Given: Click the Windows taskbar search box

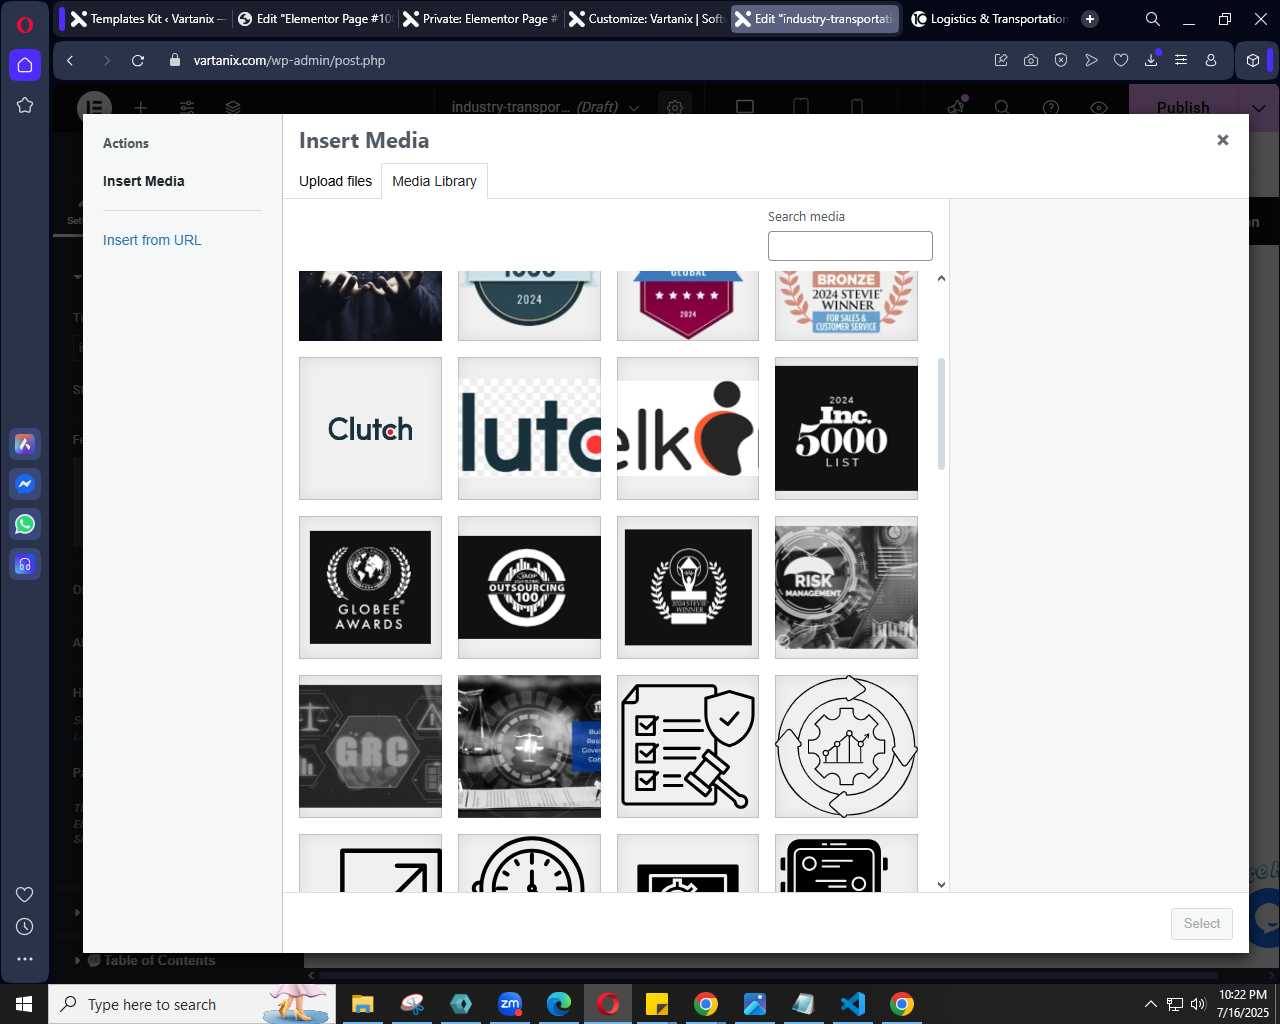Looking at the screenshot, I should (x=192, y=1004).
